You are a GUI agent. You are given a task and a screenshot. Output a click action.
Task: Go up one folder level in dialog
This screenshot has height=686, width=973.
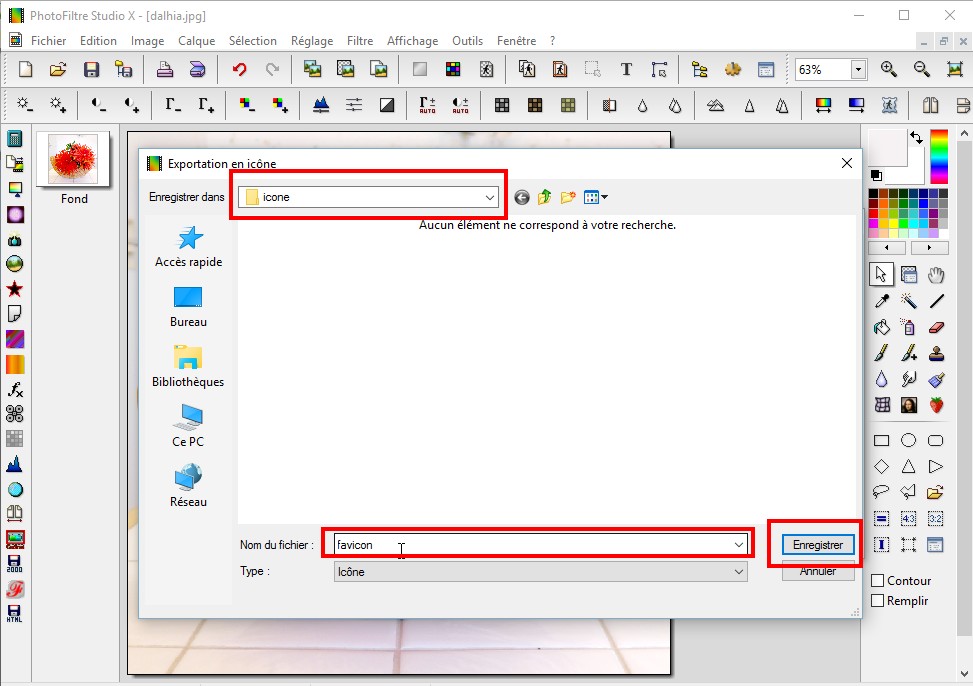[545, 197]
